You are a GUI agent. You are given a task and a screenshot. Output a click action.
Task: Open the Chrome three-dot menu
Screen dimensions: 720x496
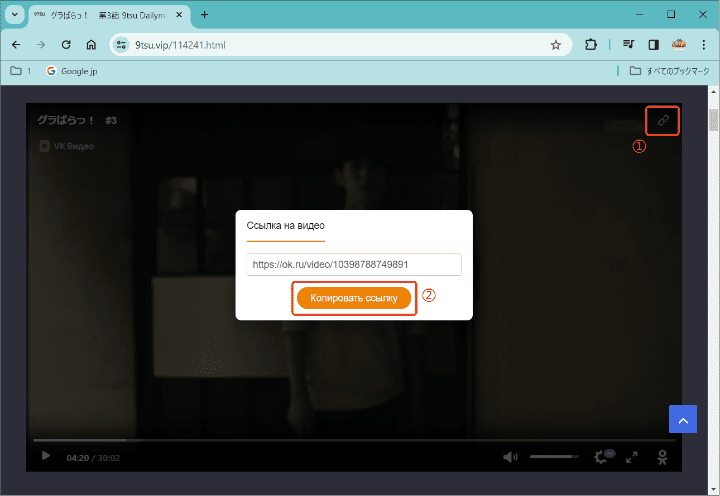click(x=703, y=45)
